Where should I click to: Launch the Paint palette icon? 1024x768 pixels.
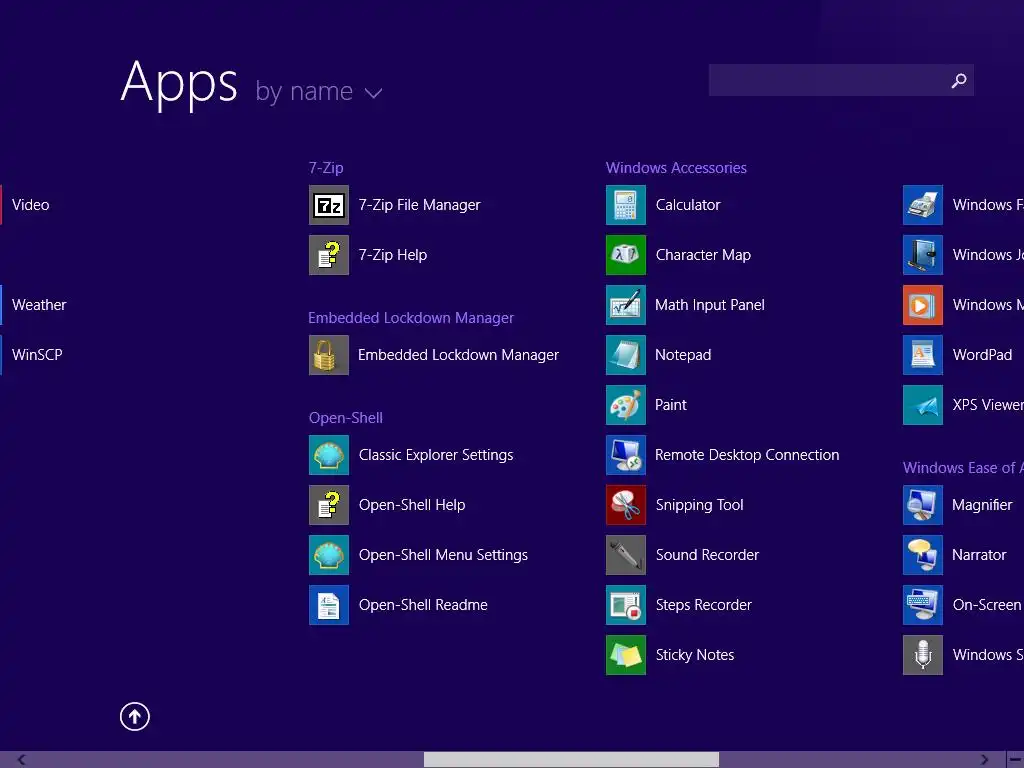(626, 405)
